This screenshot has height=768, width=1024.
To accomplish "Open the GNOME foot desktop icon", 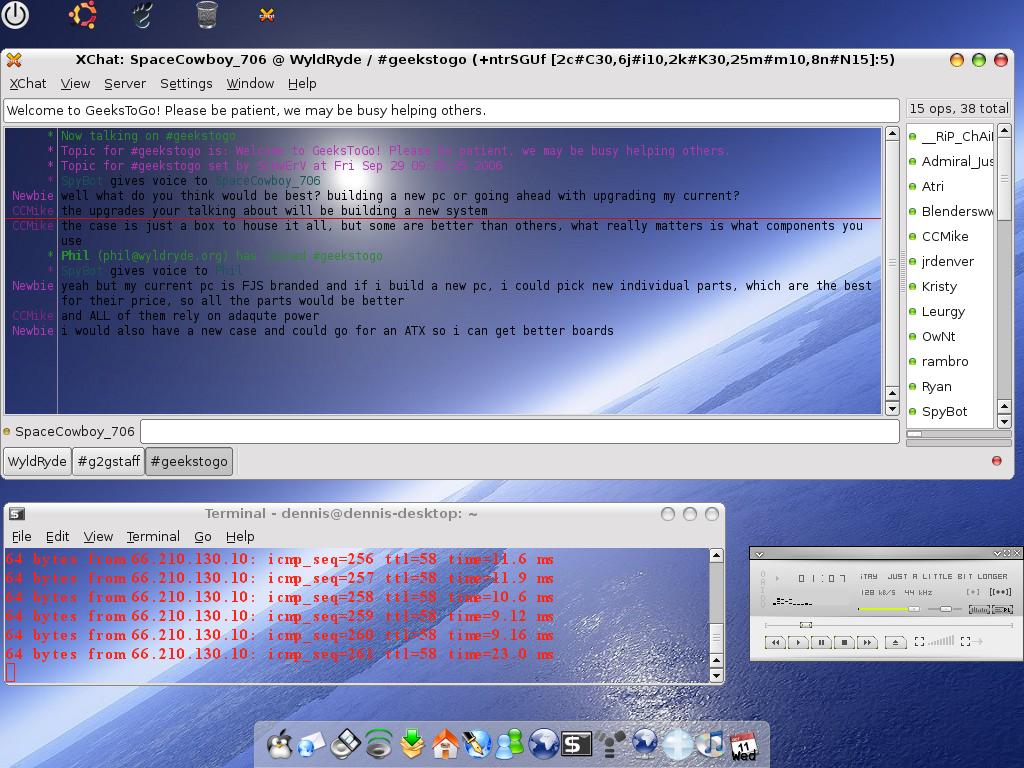I will point(142,15).
